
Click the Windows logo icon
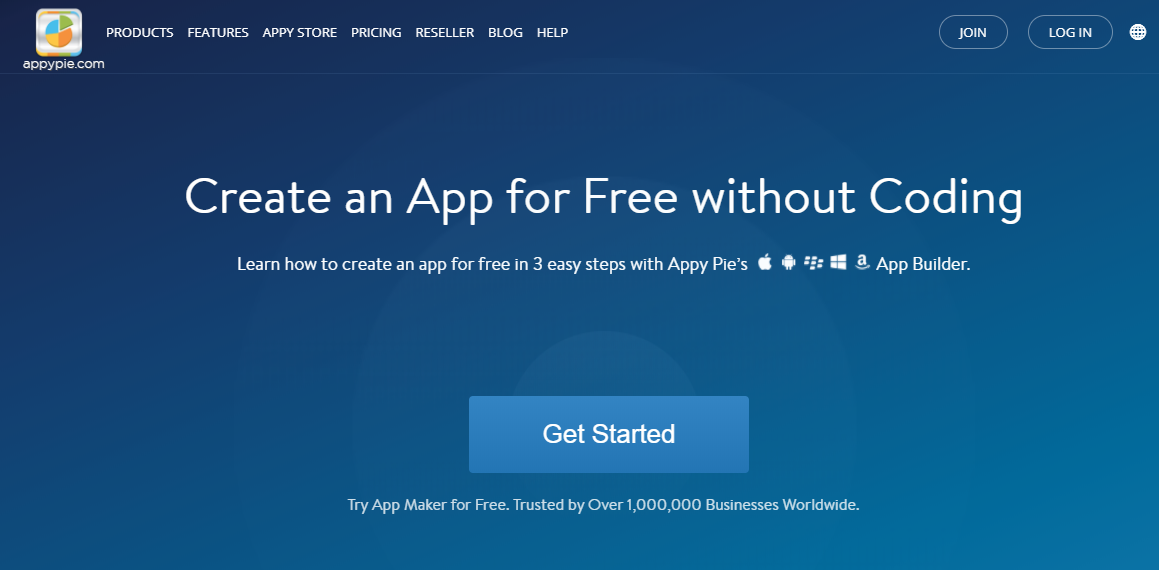pyautogui.click(x=838, y=262)
